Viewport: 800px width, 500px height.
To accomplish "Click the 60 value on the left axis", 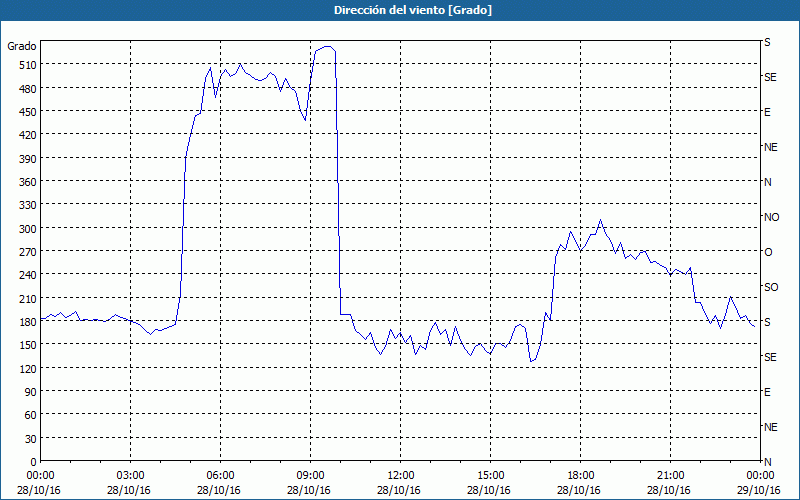I will (x=31, y=415).
